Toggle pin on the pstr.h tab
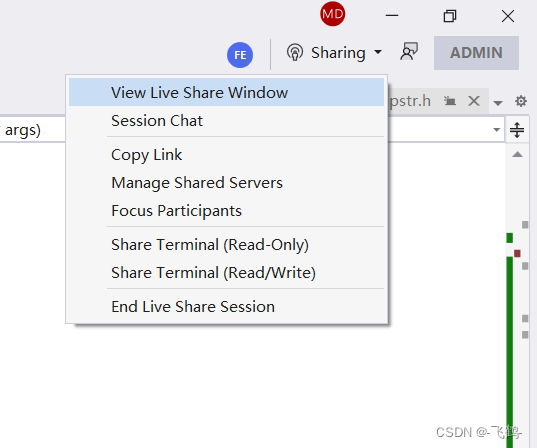The image size is (537, 448). [450, 101]
